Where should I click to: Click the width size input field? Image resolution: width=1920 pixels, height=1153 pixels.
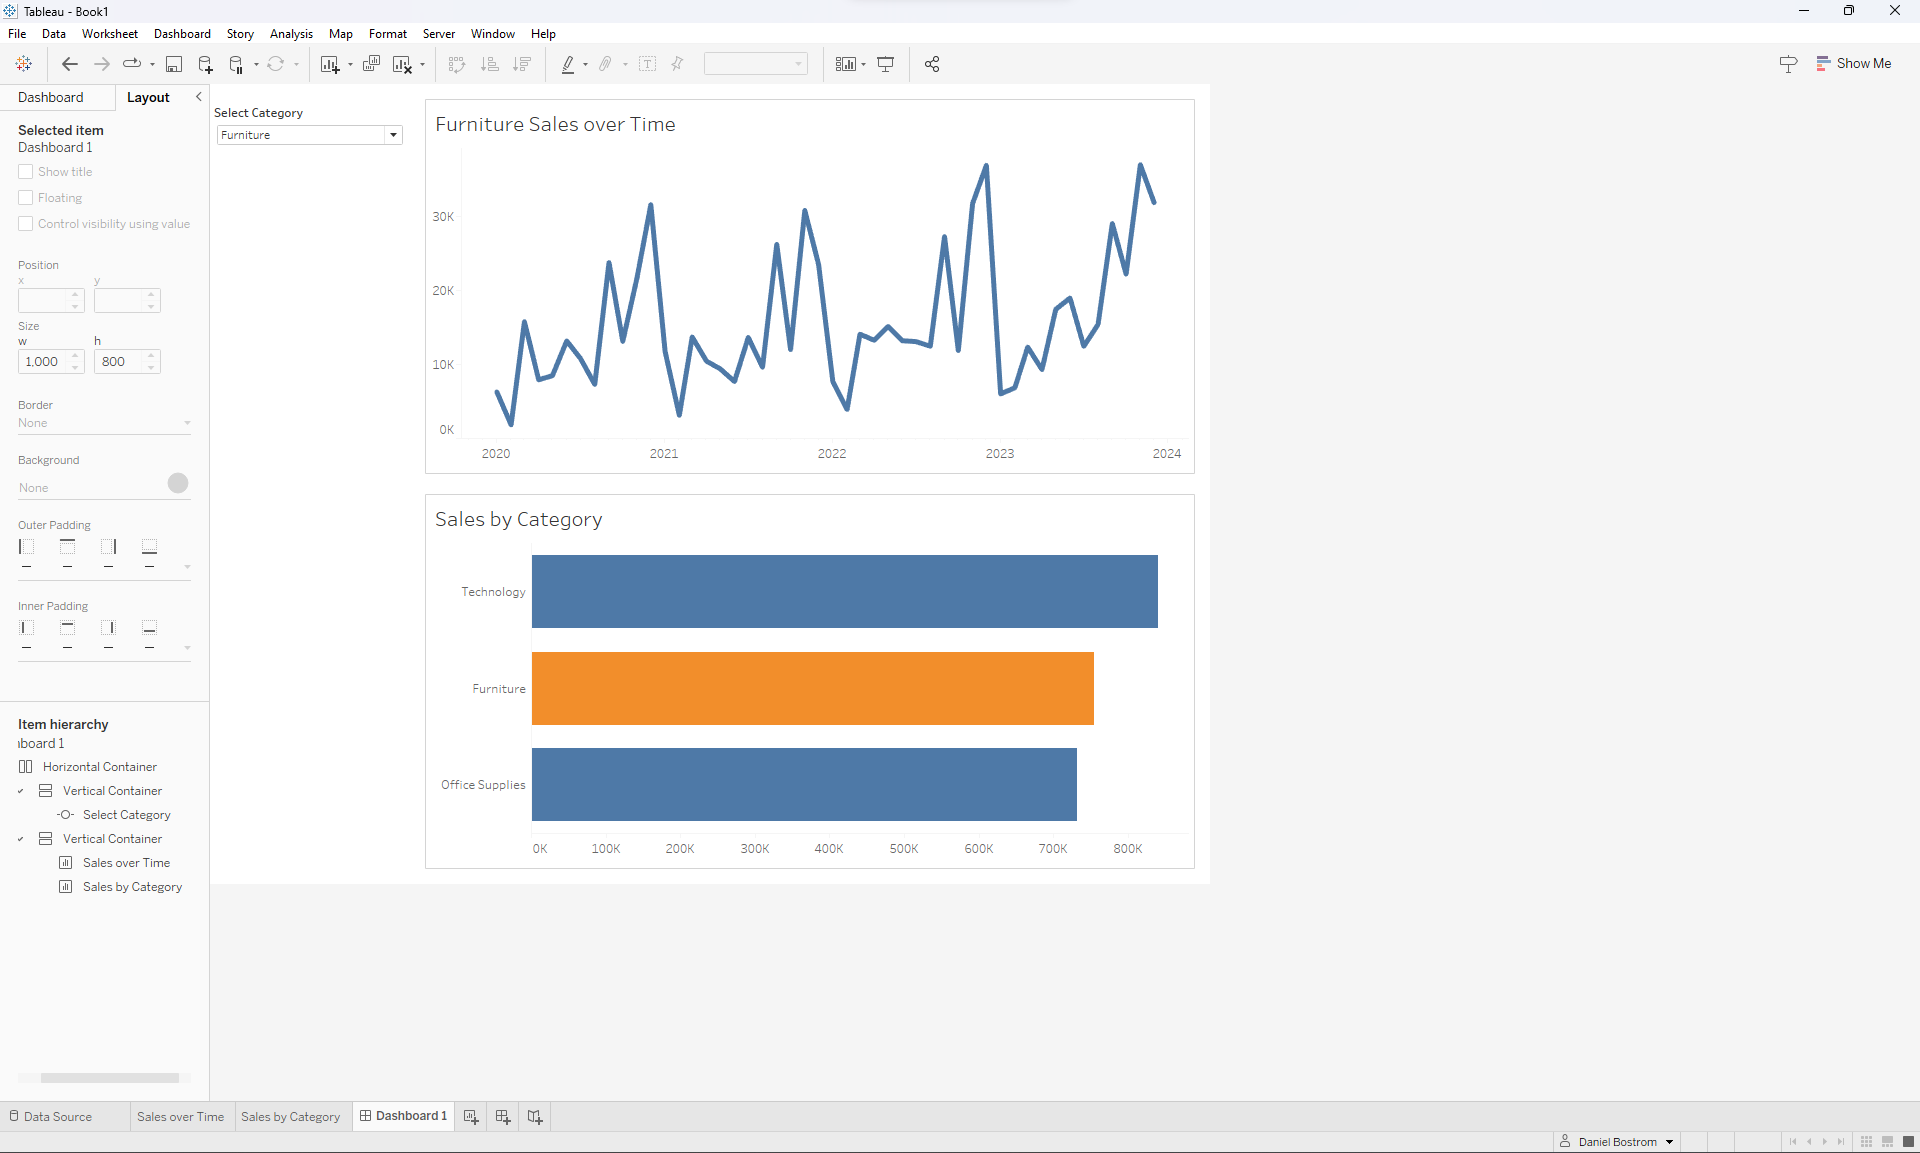click(43, 362)
